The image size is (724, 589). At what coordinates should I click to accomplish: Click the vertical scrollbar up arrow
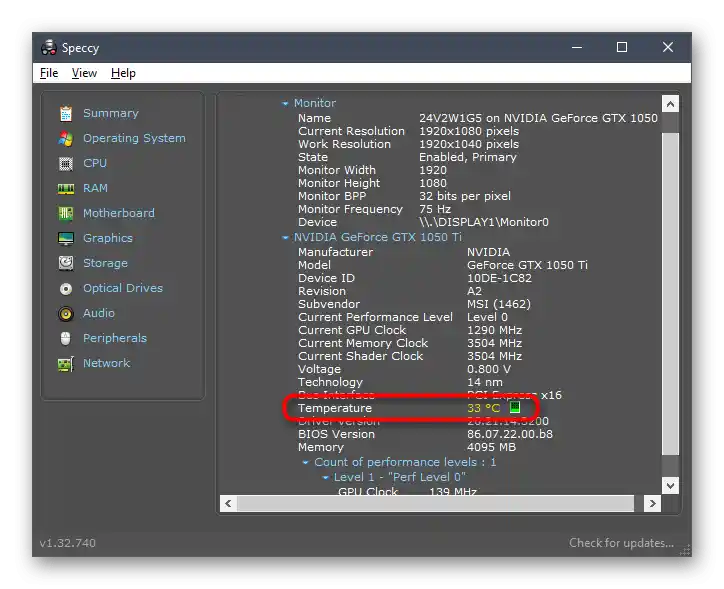670,104
